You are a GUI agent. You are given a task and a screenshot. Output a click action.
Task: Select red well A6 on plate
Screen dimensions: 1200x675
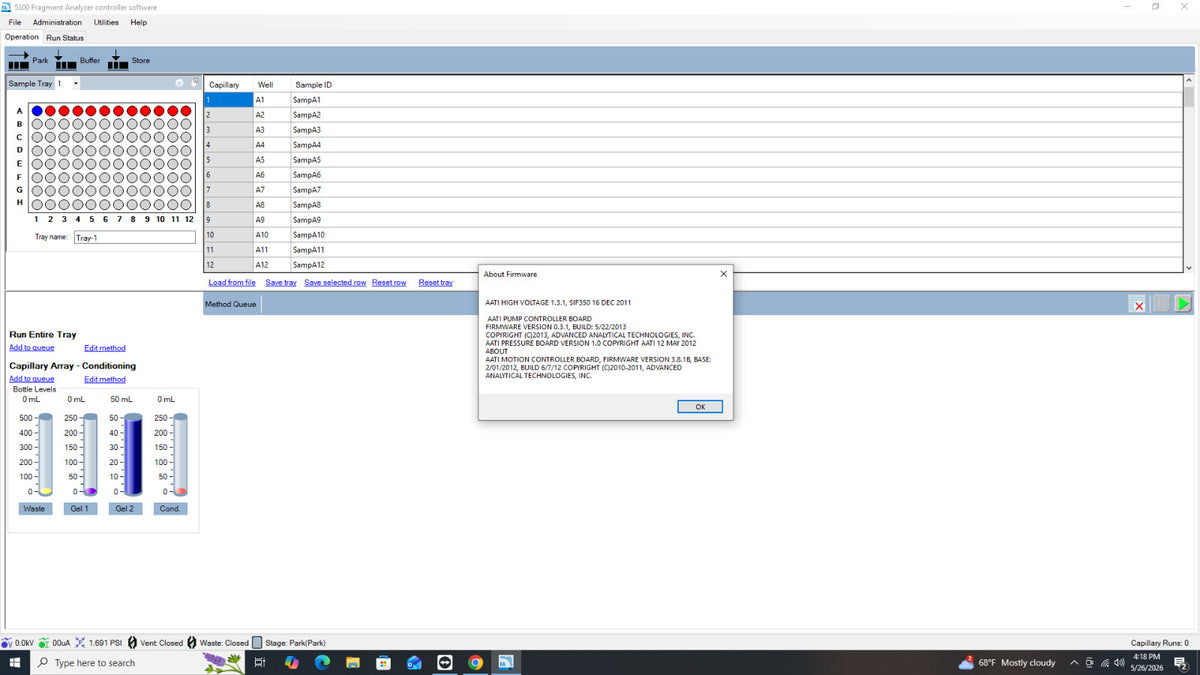(105, 111)
